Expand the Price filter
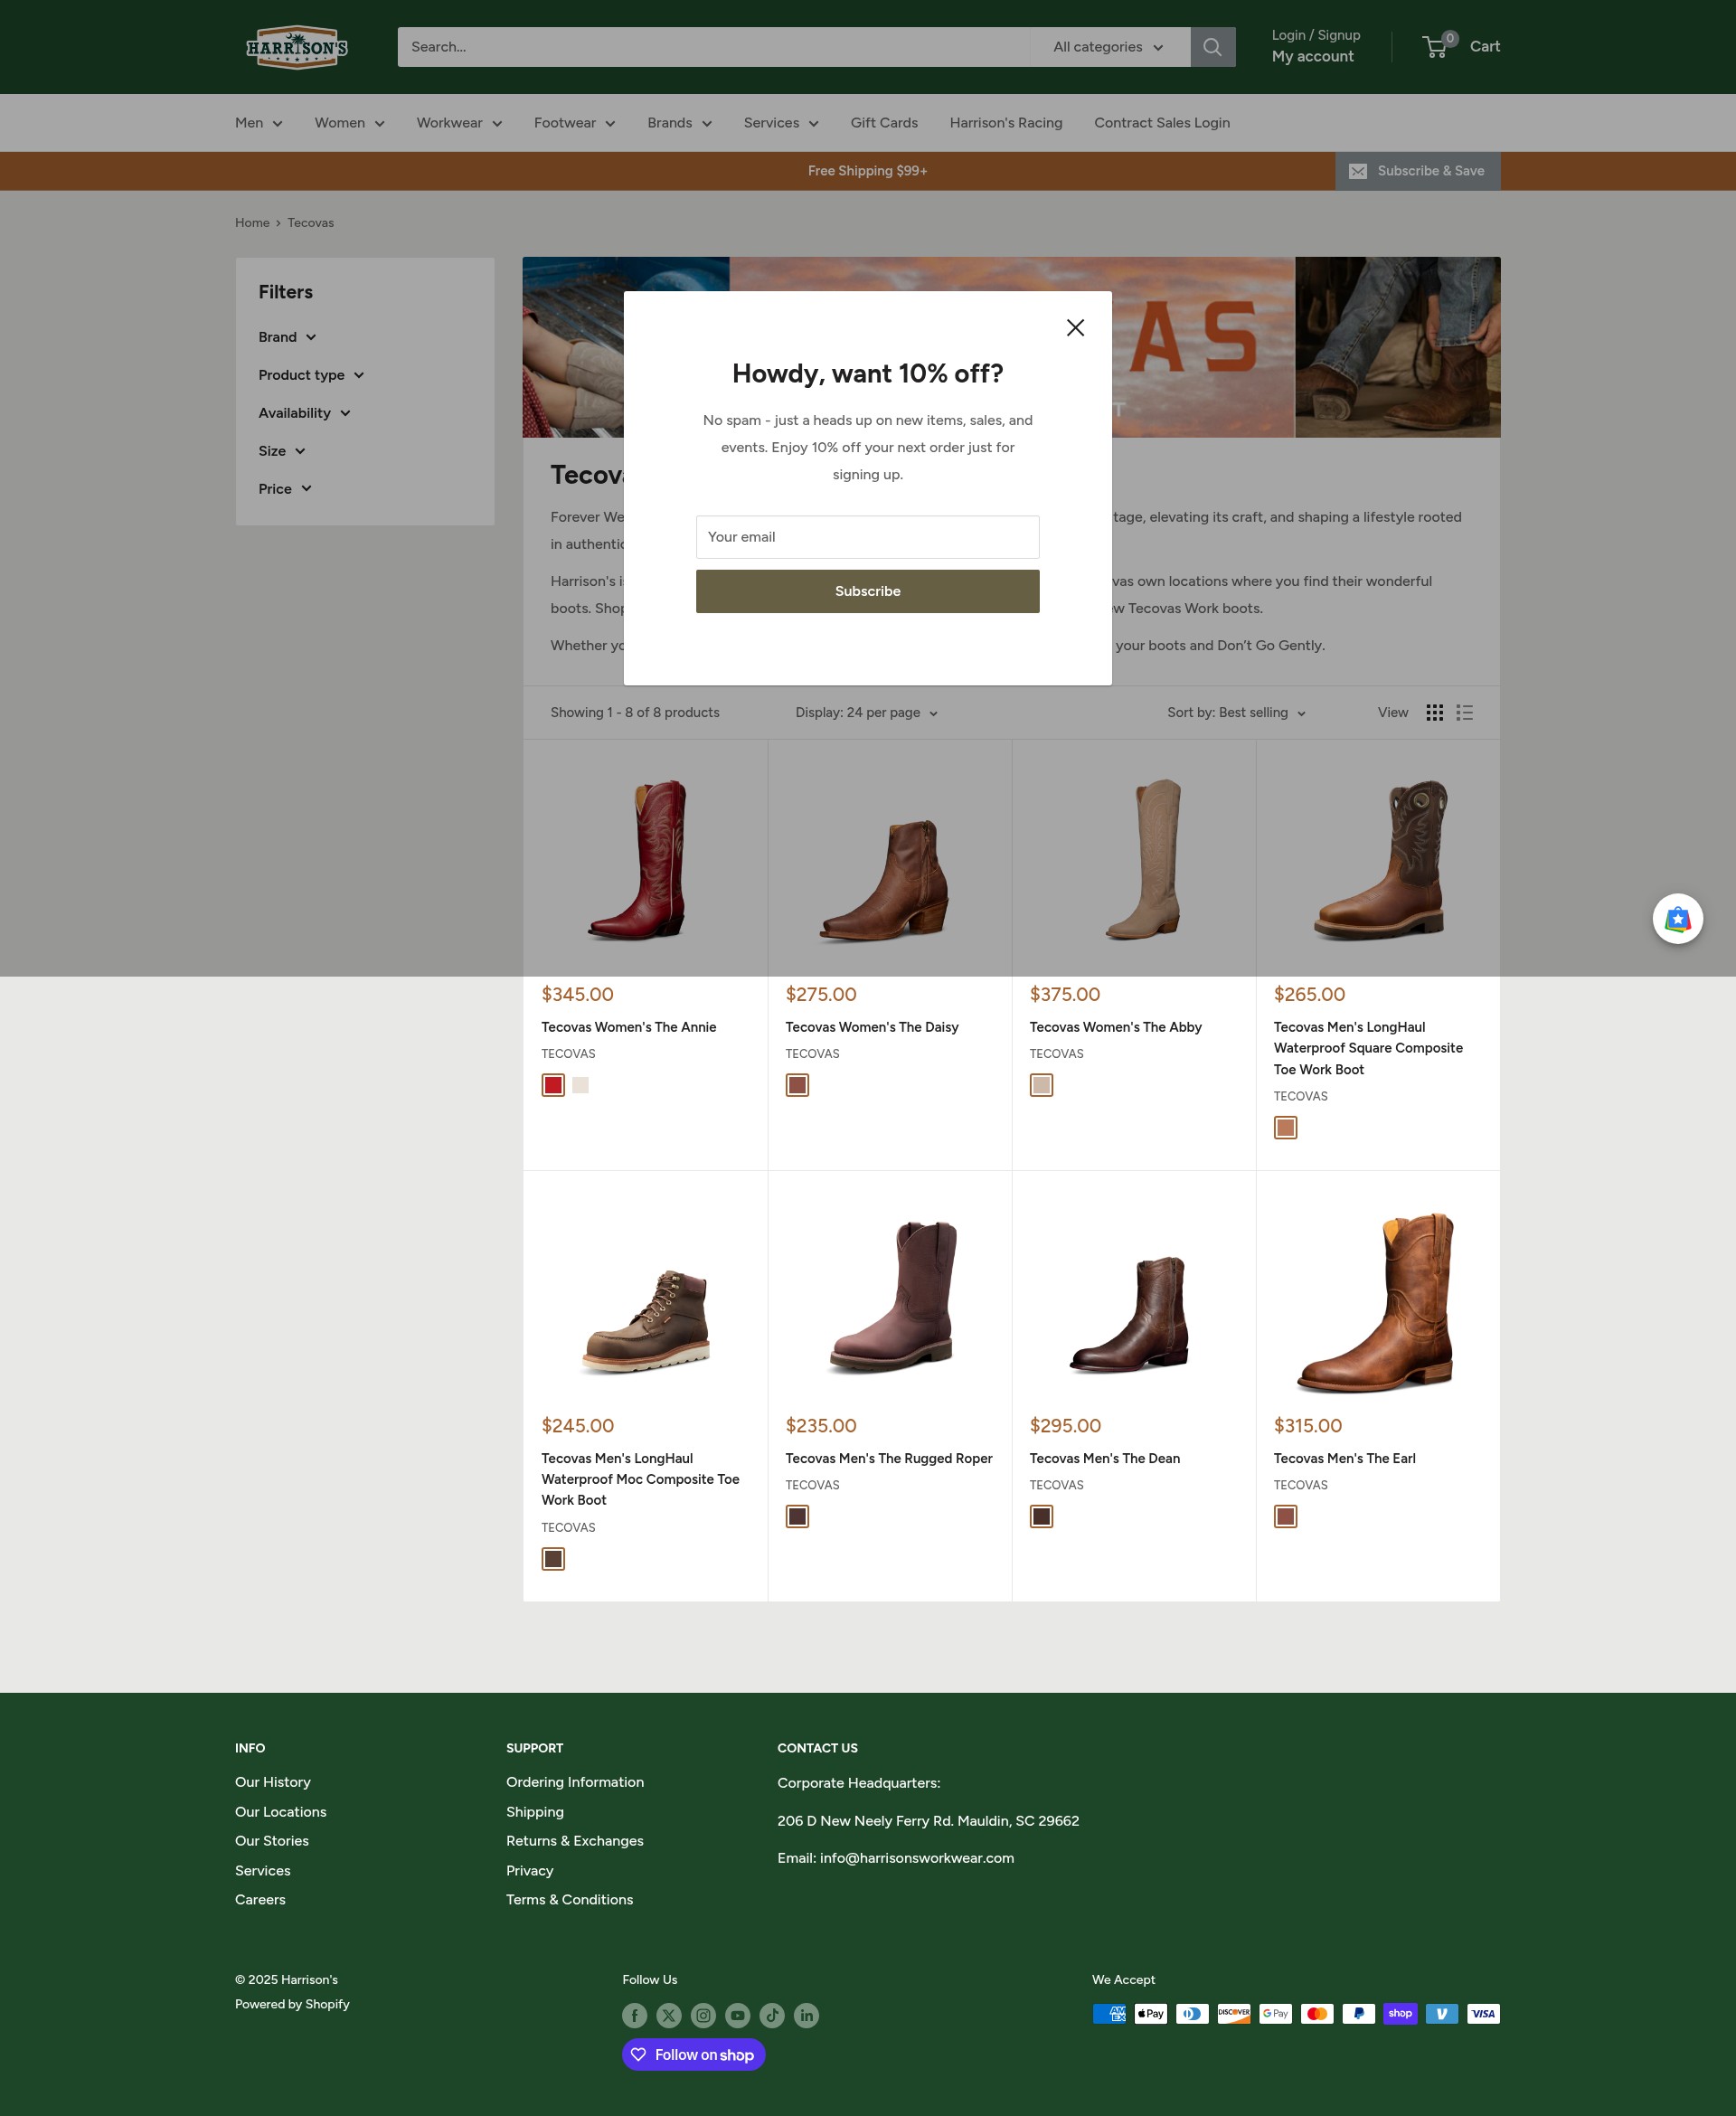This screenshot has width=1736, height=2116. pyautogui.click(x=285, y=489)
